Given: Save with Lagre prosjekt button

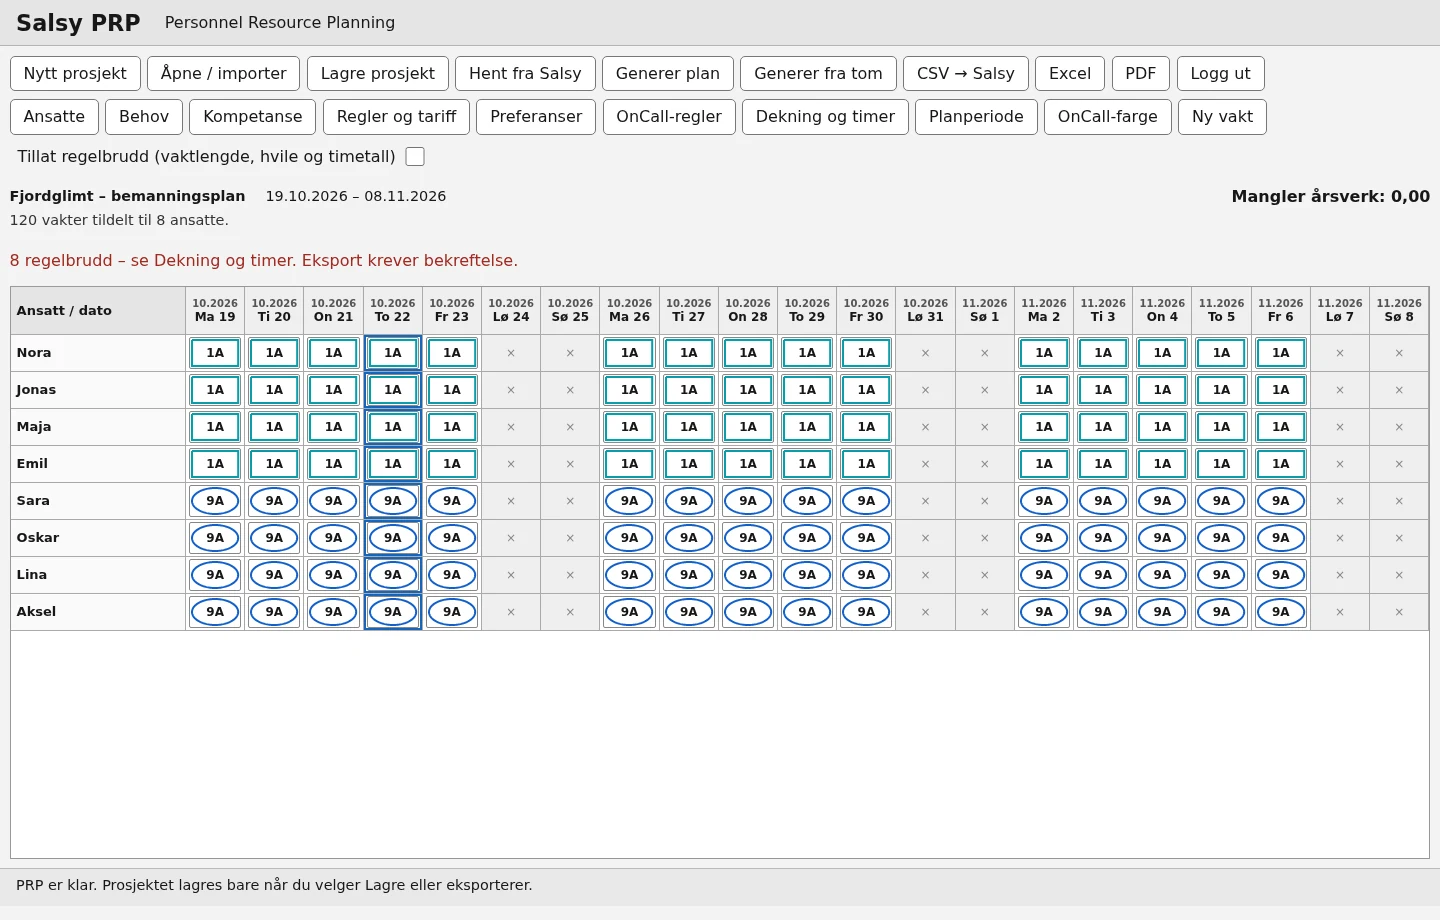Looking at the screenshot, I should point(378,74).
